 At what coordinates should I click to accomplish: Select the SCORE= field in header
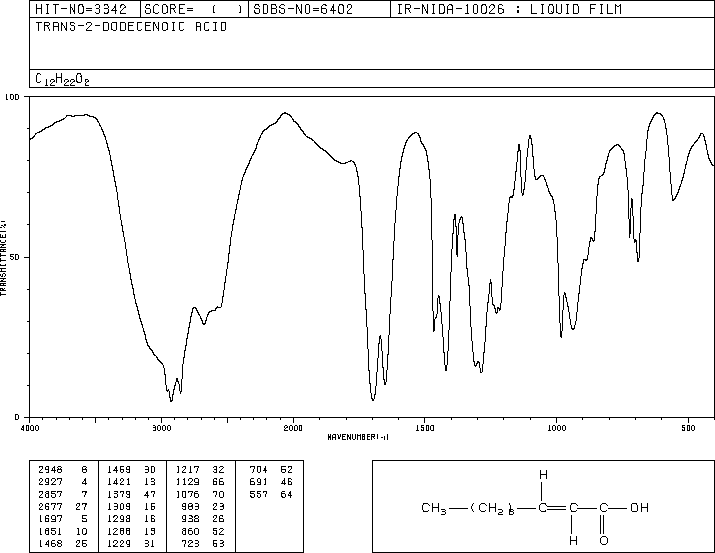coord(194,10)
